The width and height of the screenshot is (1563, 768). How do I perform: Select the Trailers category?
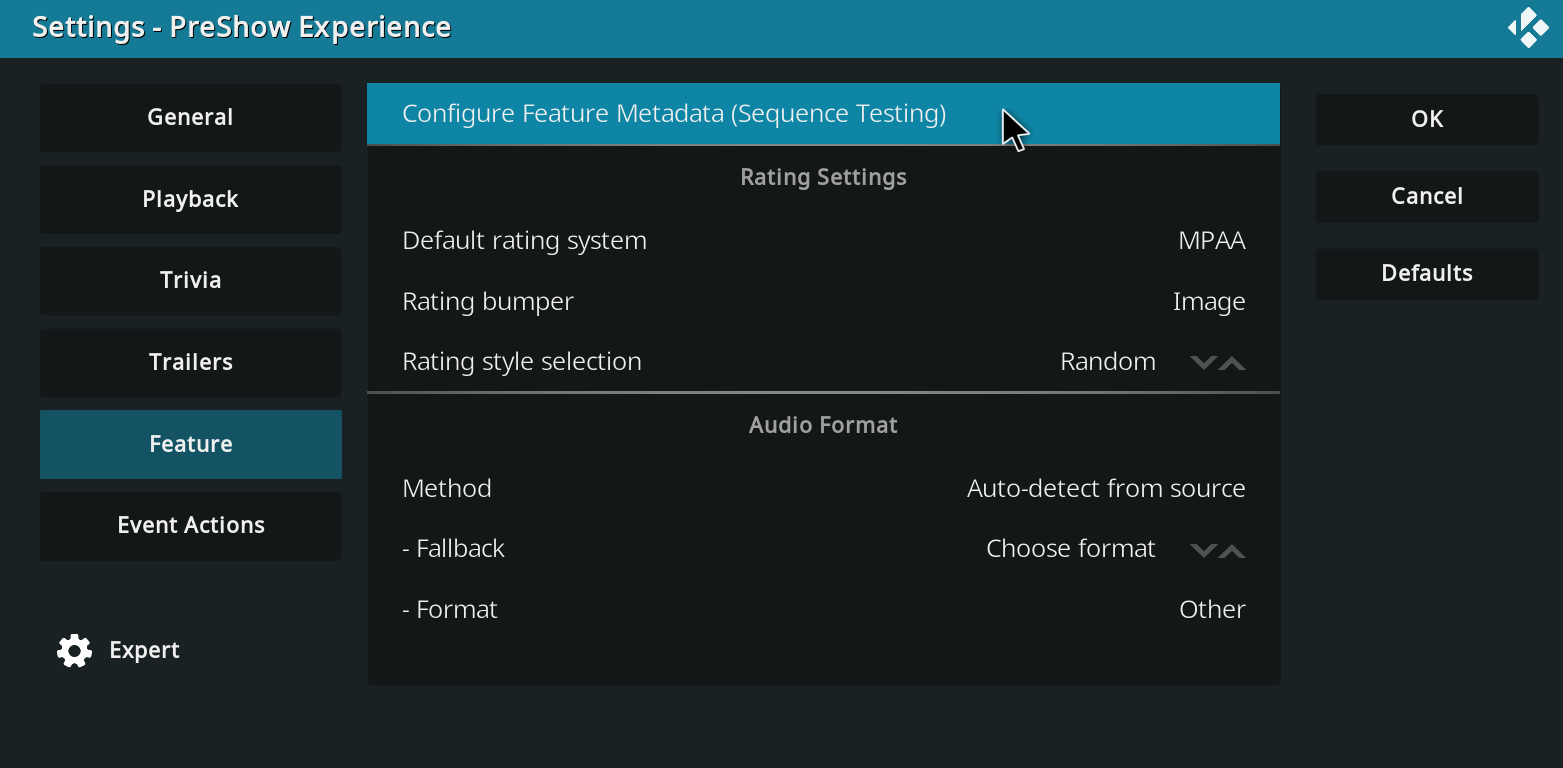190,362
